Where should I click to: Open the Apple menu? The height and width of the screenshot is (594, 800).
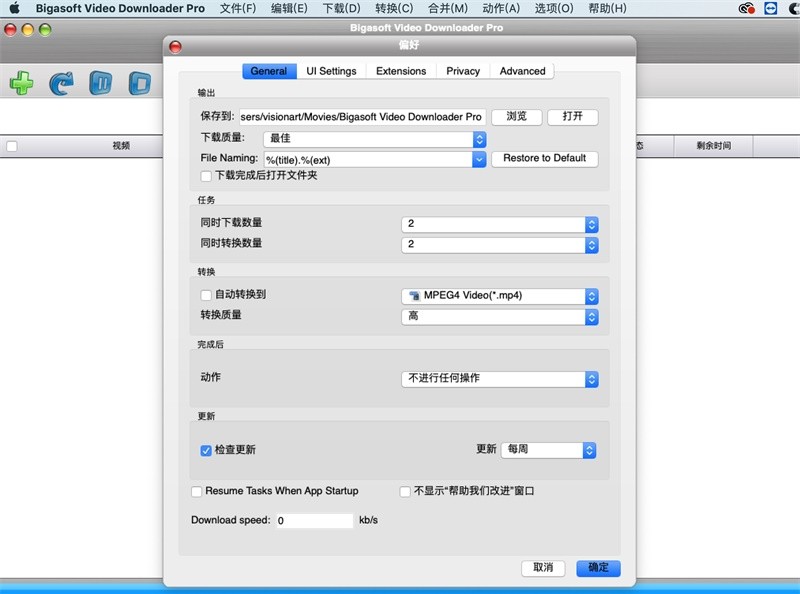point(14,8)
